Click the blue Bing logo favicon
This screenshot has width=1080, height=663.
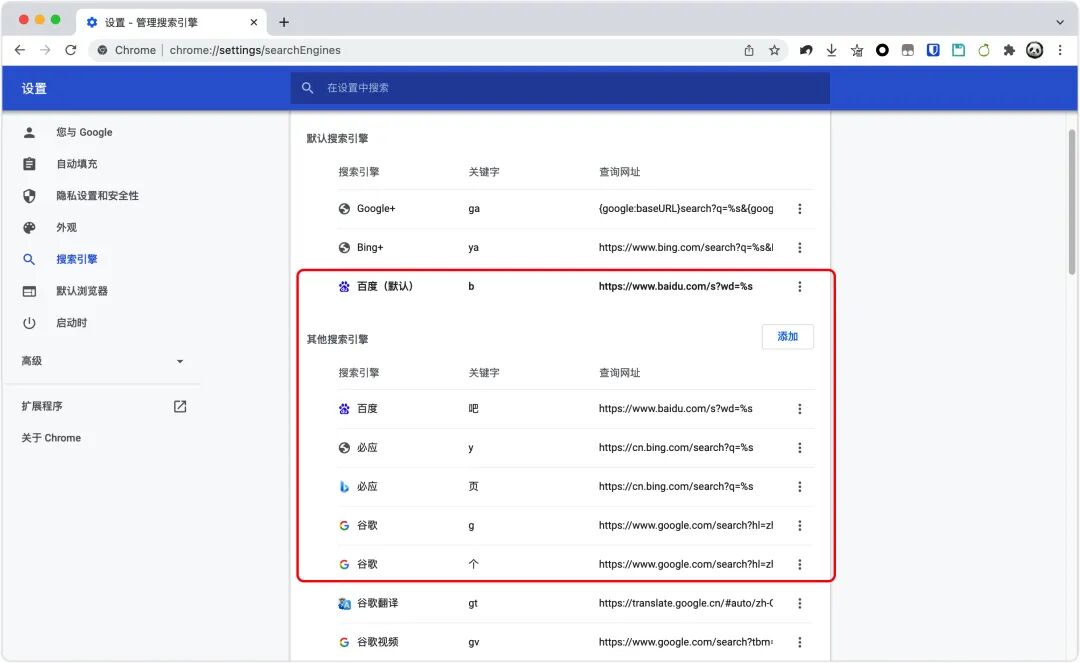click(x=344, y=487)
